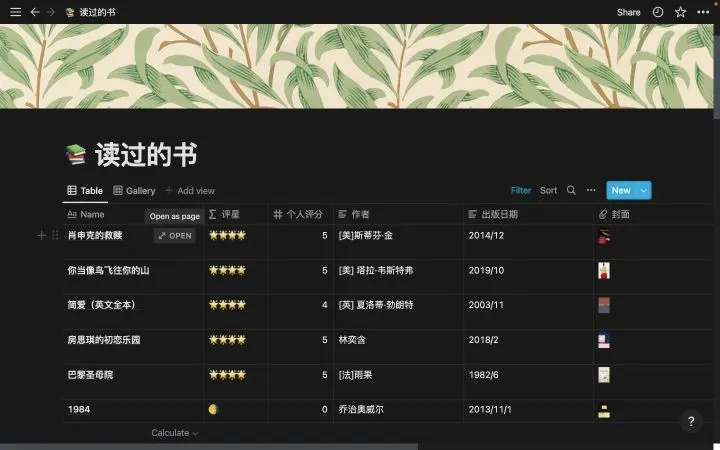Select the 1984 name cell
720x450 pixels.
(133, 411)
